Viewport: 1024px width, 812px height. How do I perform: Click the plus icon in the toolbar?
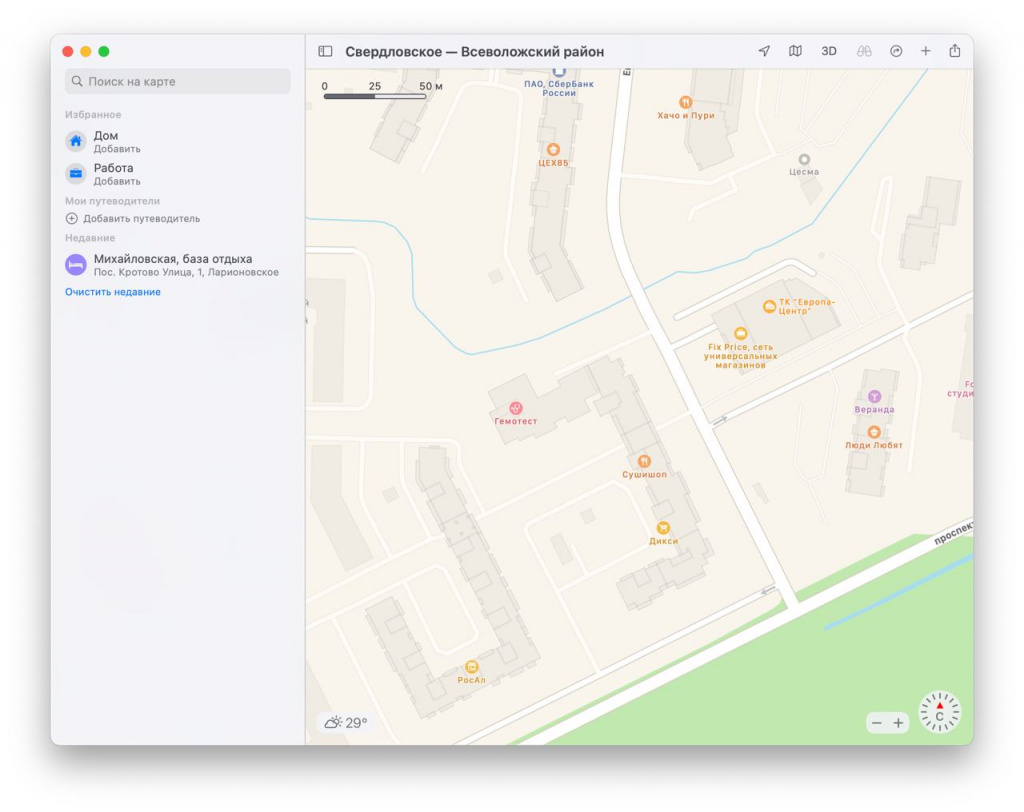[x=926, y=51]
